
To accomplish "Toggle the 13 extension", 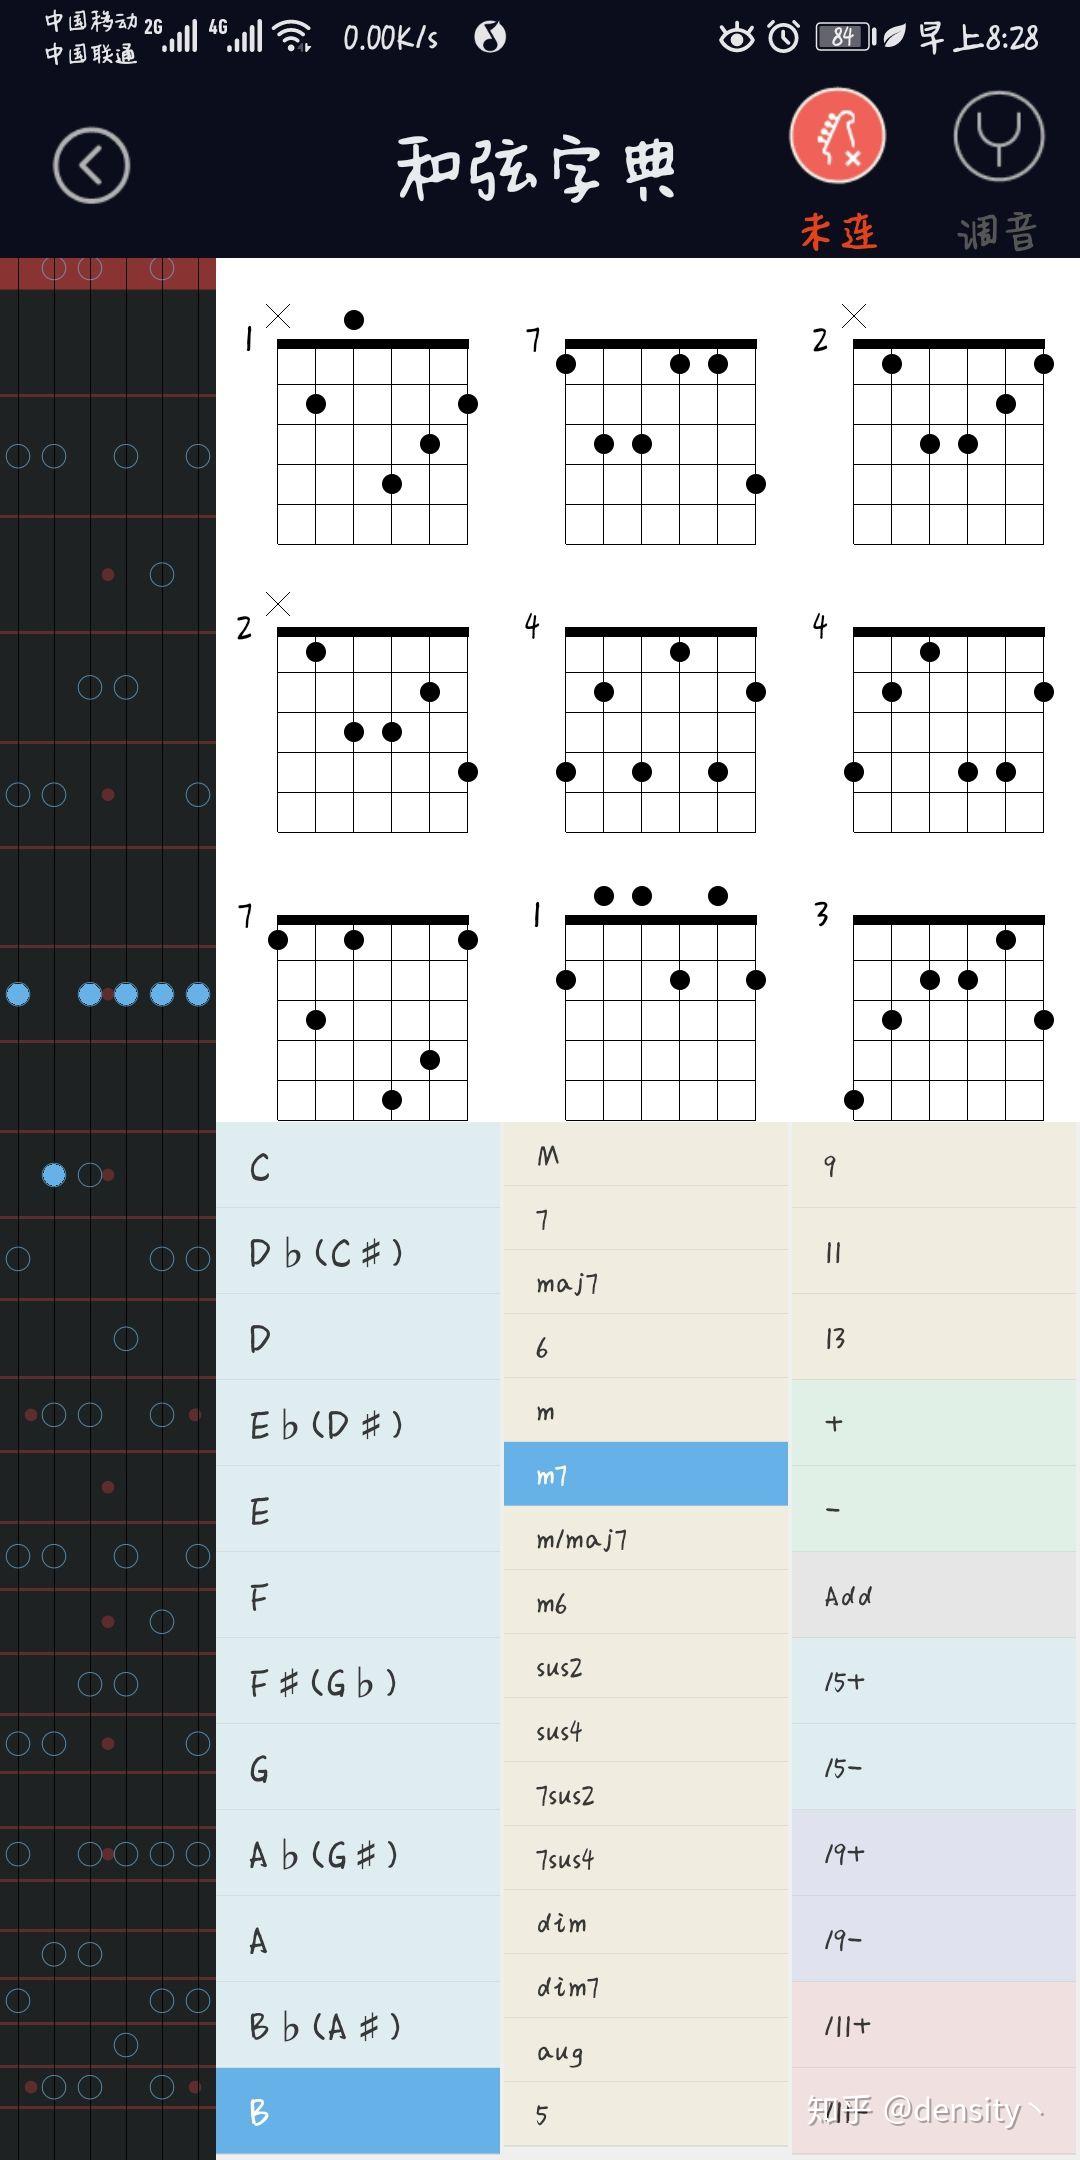I will [935, 1338].
